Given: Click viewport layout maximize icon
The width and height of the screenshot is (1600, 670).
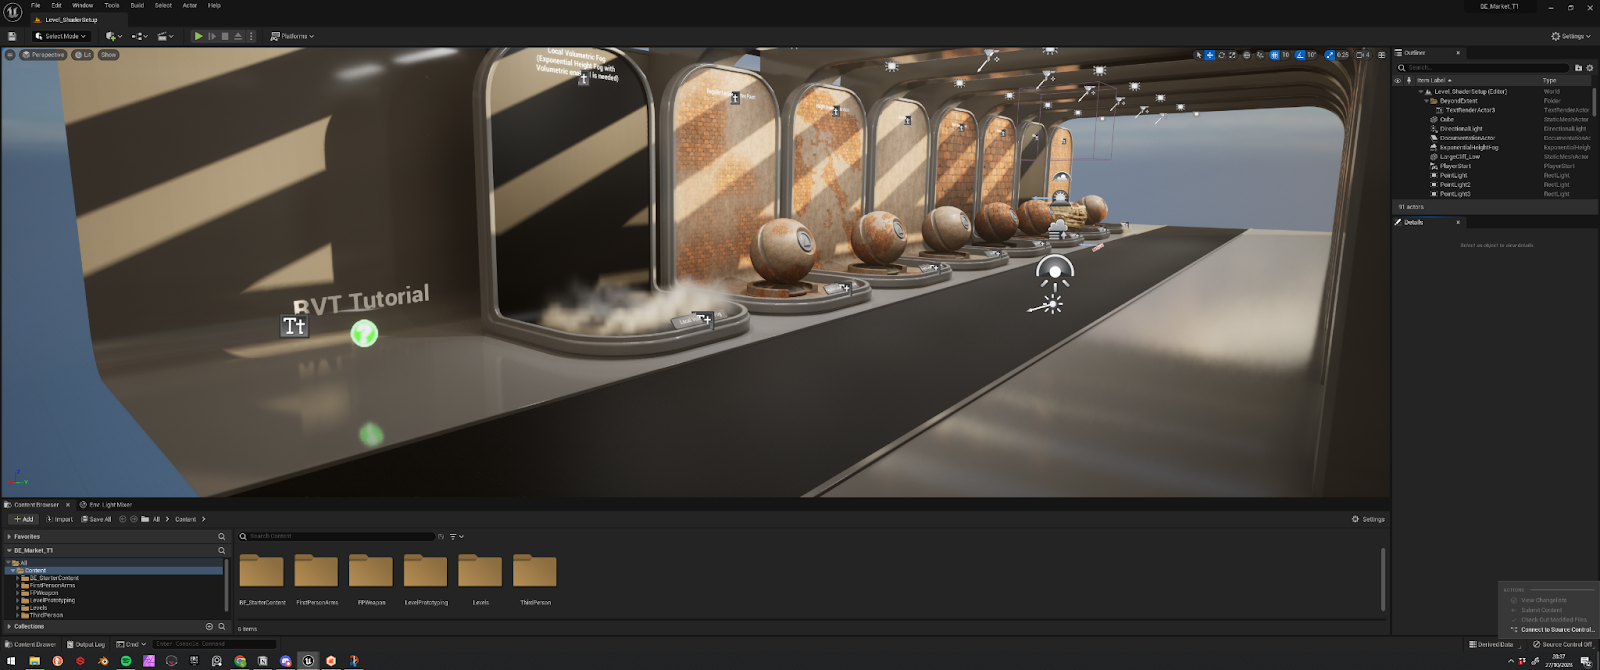Looking at the screenshot, I should [x=1382, y=55].
